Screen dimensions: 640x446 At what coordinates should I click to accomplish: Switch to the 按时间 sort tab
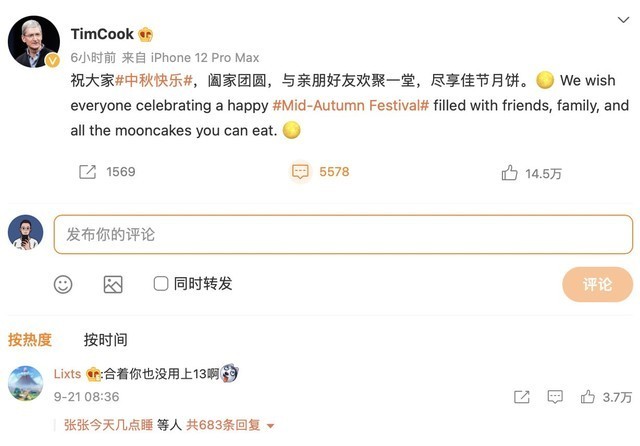pos(105,339)
